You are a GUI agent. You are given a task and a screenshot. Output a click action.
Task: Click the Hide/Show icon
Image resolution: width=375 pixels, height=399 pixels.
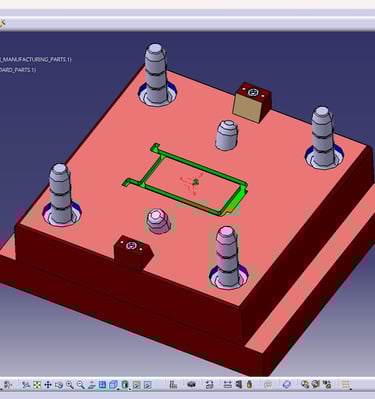pos(136,385)
